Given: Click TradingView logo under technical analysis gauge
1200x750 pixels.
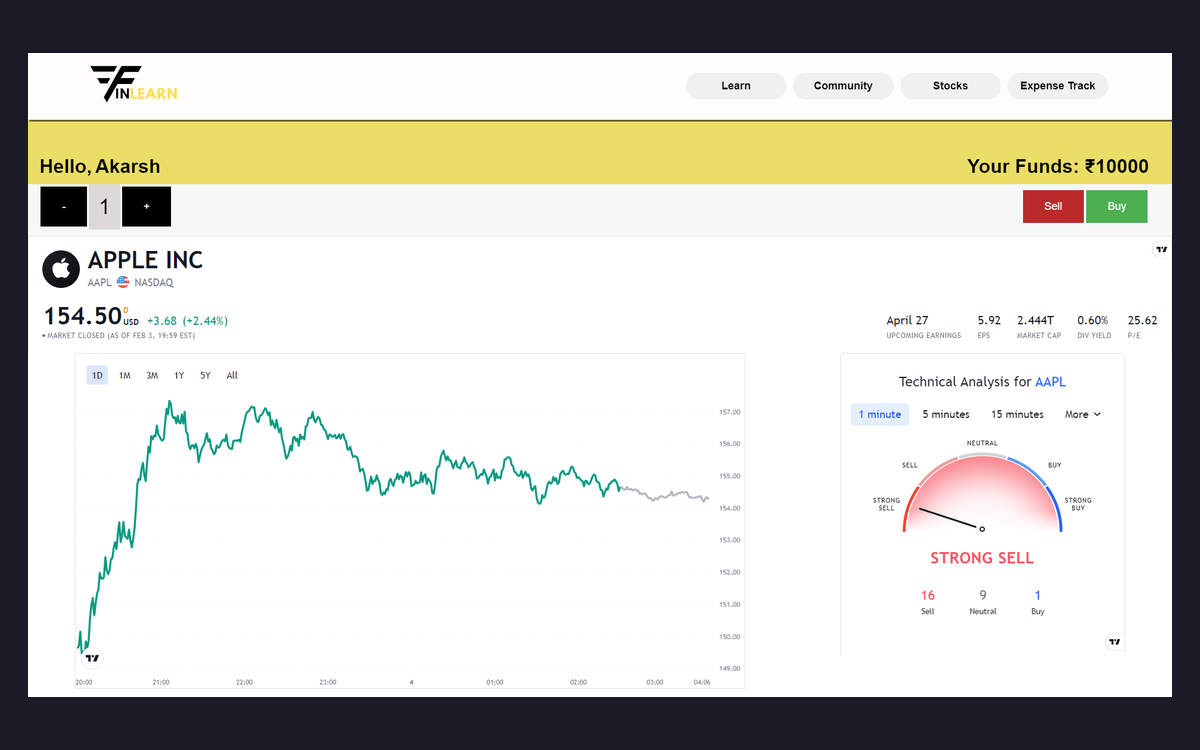Looking at the screenshot, I should (1114, 642).
